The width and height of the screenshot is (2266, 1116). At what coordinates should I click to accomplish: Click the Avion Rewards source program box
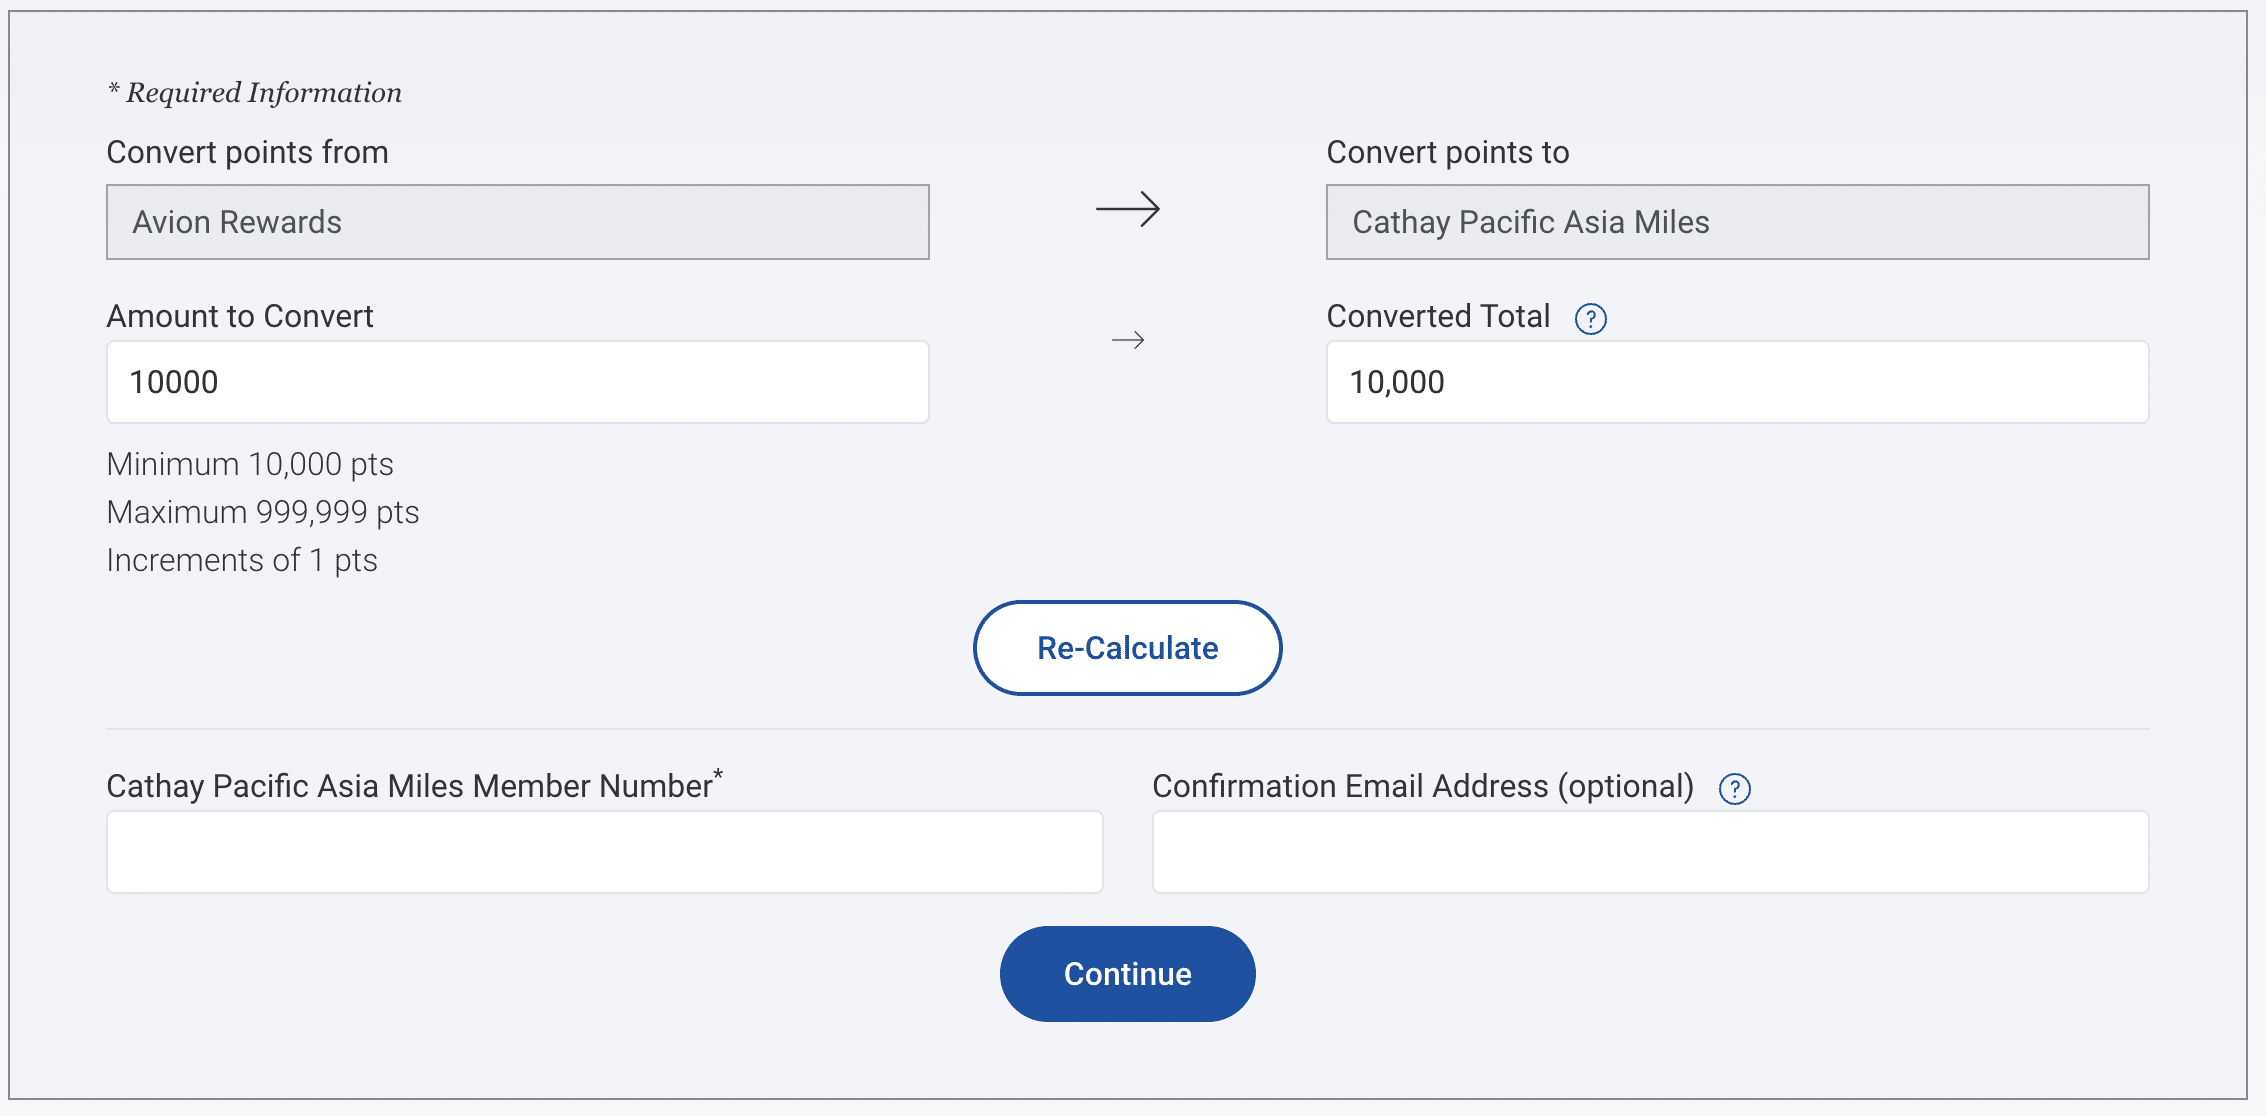pyautogui.click(x=517, y=222)
